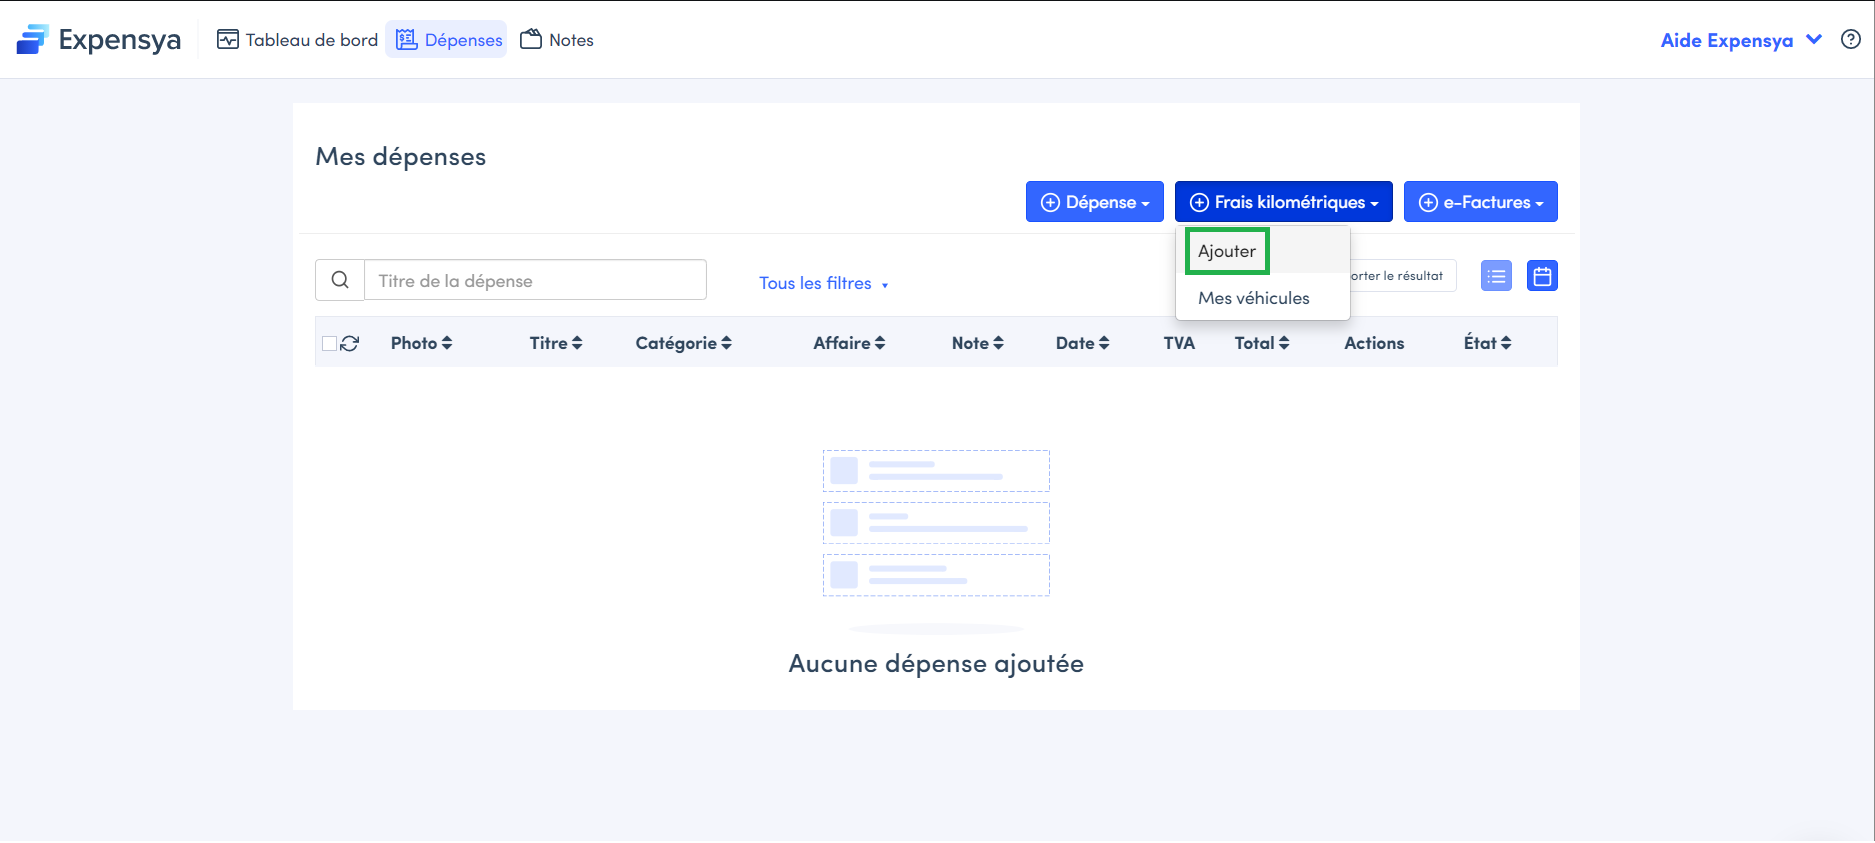Open the Notes tab

pyautogui.click(x=557, y=40)
